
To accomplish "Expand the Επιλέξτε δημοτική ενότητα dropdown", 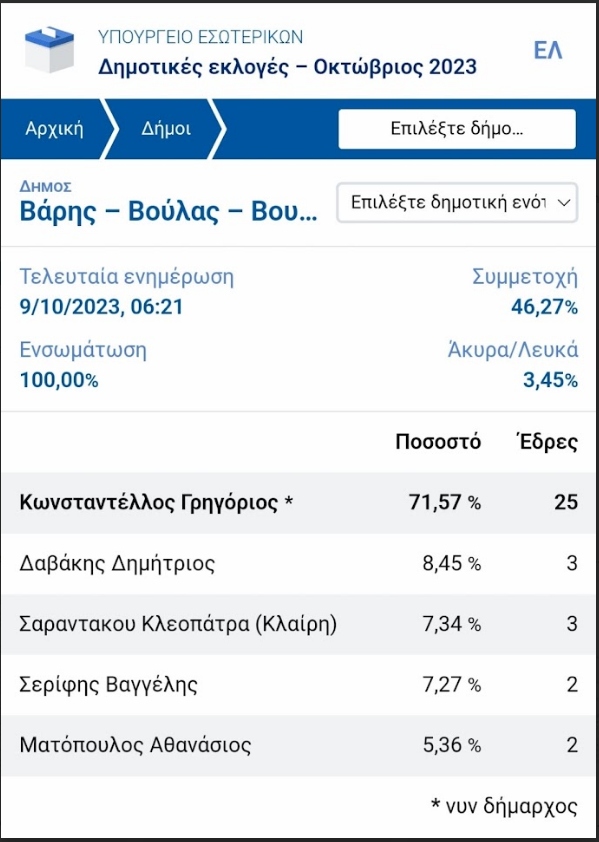I will [457, 202].
